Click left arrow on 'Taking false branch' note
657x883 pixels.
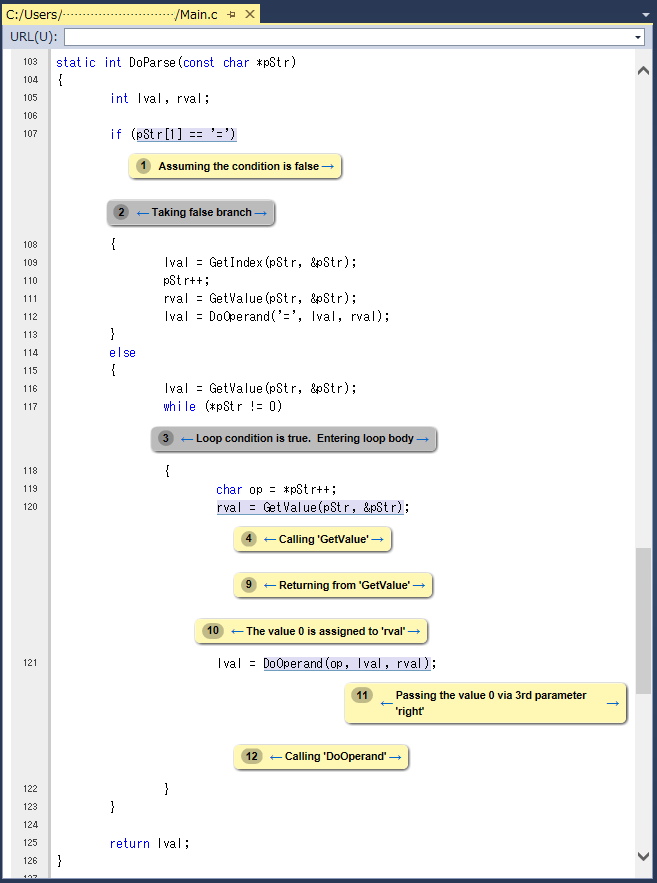click(x=142, y=213)
